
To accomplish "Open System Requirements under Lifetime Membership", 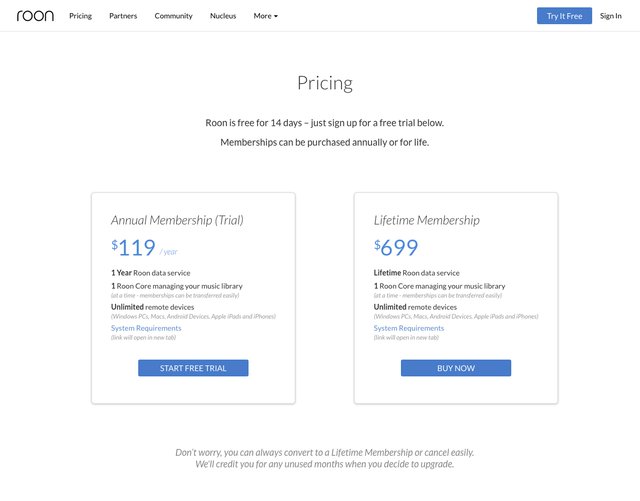I will (x=409, y=328).
